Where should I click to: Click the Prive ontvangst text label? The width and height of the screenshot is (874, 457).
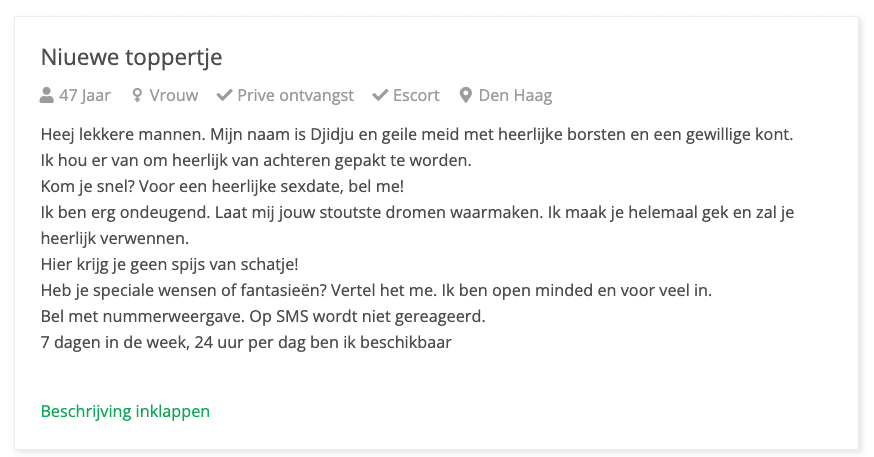tap(295, 95)
